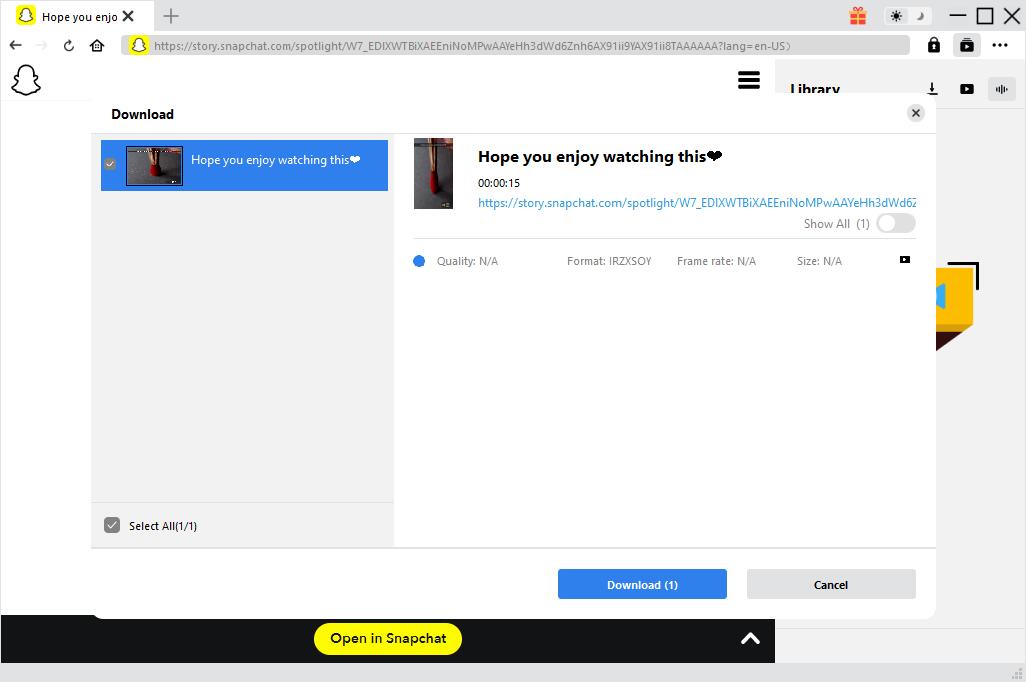Click the lock icon beside address bar
This screenshot has width=1026, height=682.
point(933,45)
